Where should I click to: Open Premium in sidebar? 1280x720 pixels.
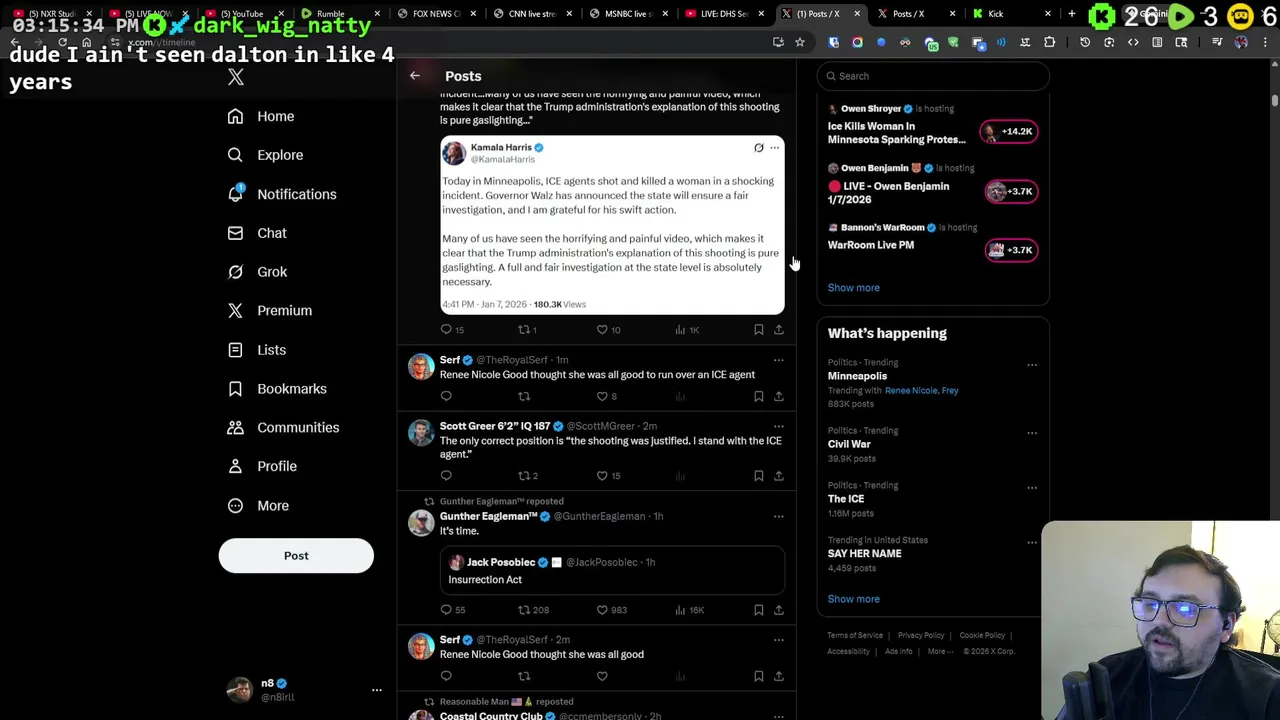tap(270, 311)
